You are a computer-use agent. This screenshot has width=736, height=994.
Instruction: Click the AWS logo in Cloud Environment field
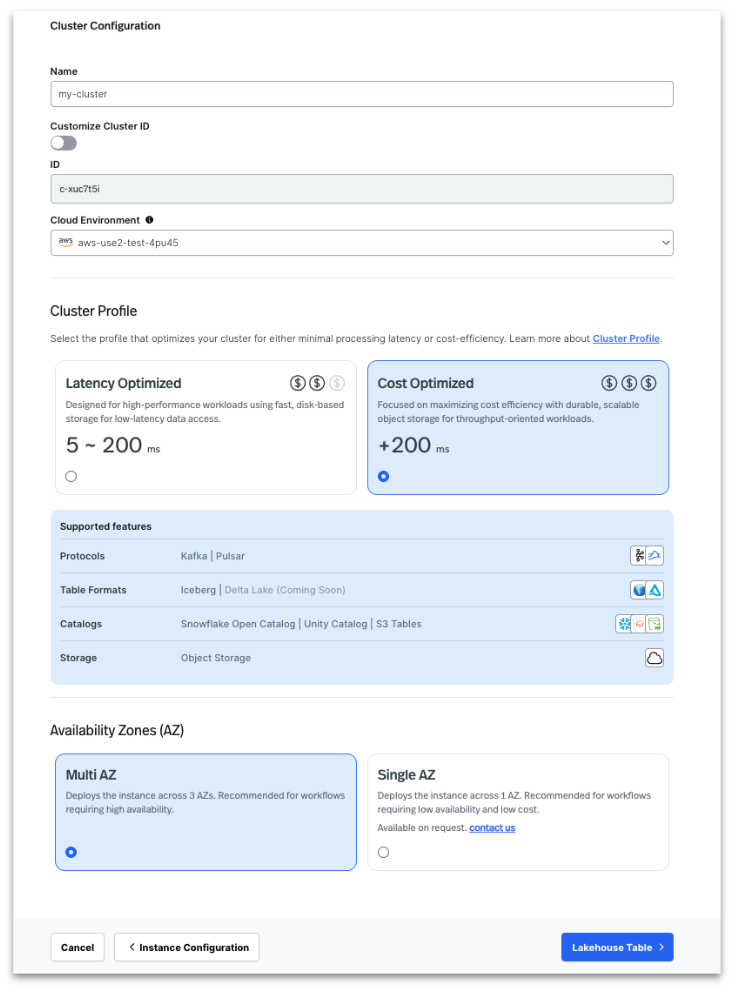66,242
